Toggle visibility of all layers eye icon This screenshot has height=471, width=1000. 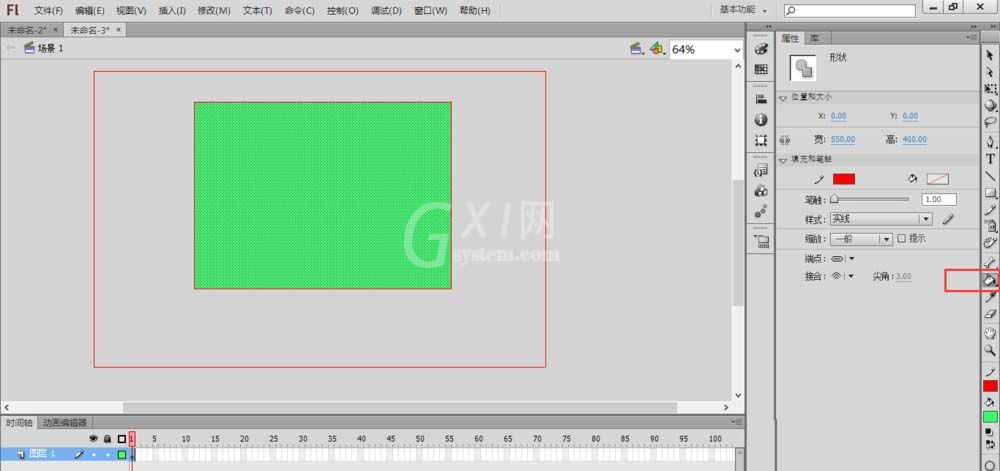click(x=94, y=438)
